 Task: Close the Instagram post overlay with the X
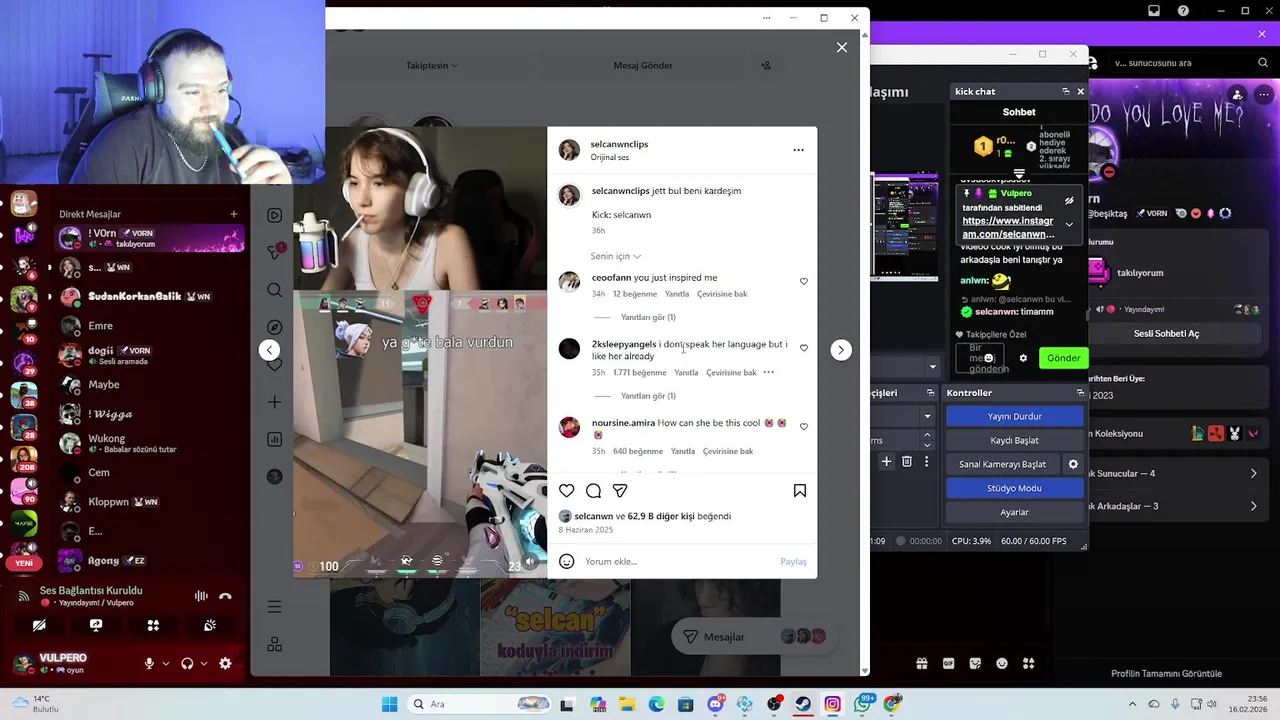tap(842, 47)
